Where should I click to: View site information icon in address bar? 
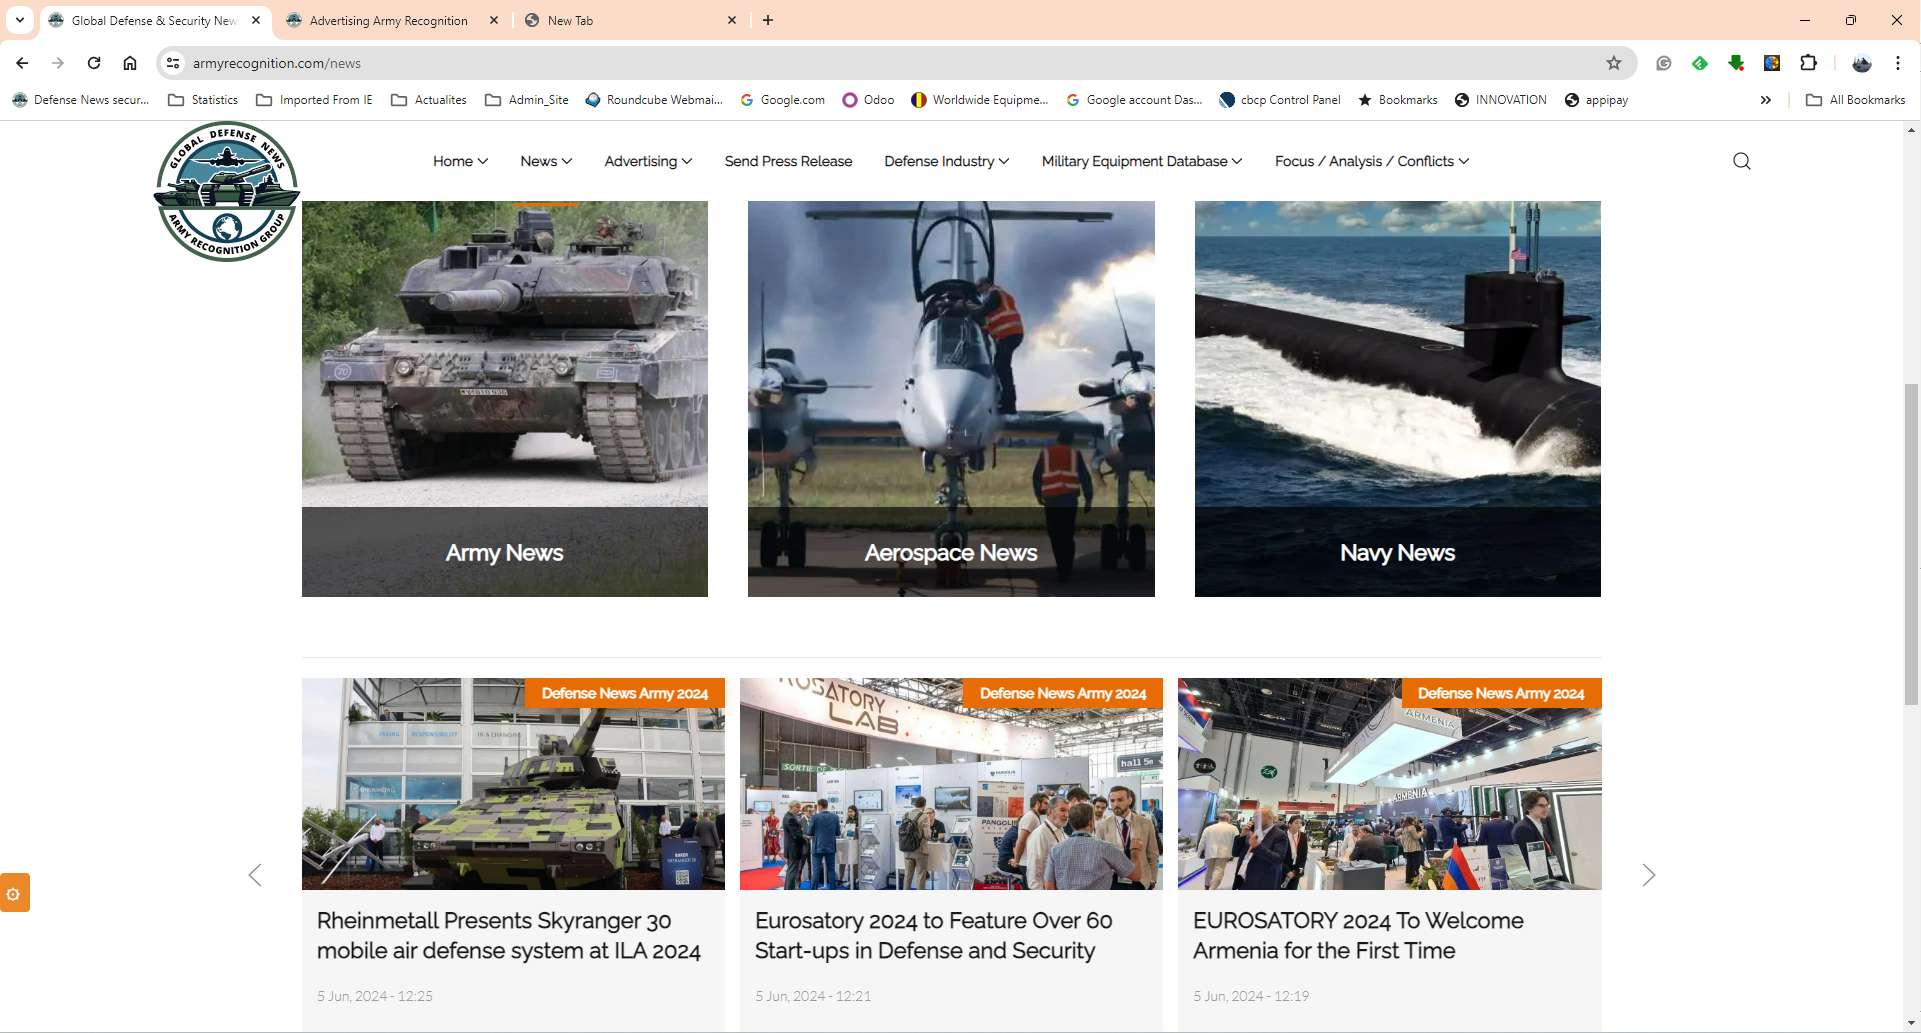(173, 63)
